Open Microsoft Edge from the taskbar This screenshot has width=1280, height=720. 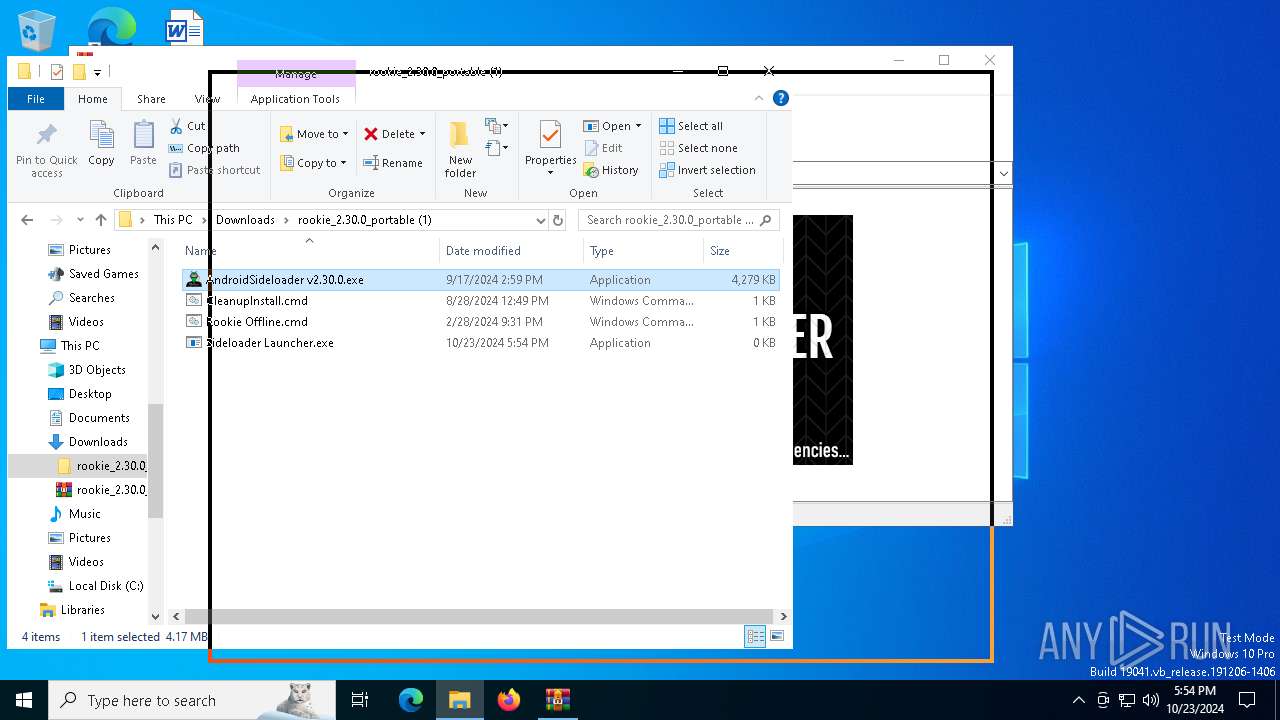pos(411,700)
